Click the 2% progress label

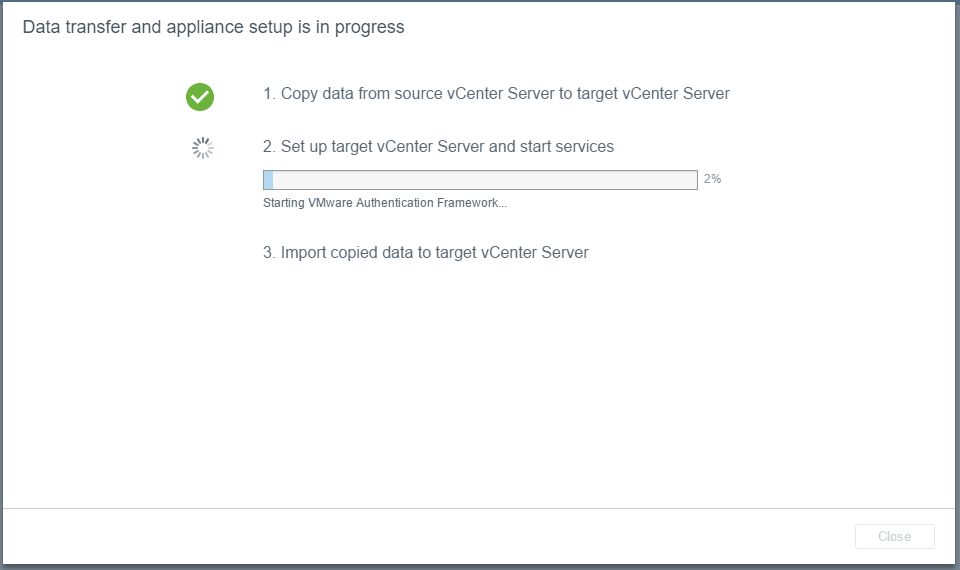tap(712, 179)
